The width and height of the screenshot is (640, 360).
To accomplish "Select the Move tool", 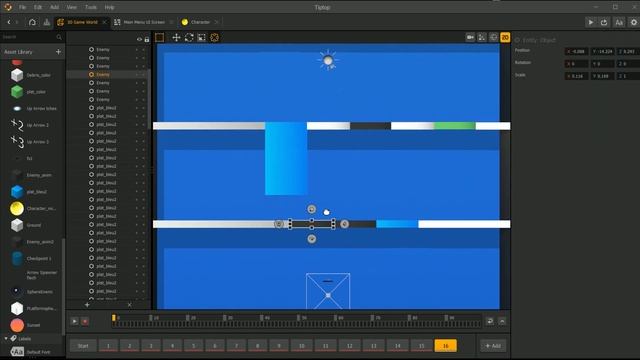I will click(x=176, y=38).
